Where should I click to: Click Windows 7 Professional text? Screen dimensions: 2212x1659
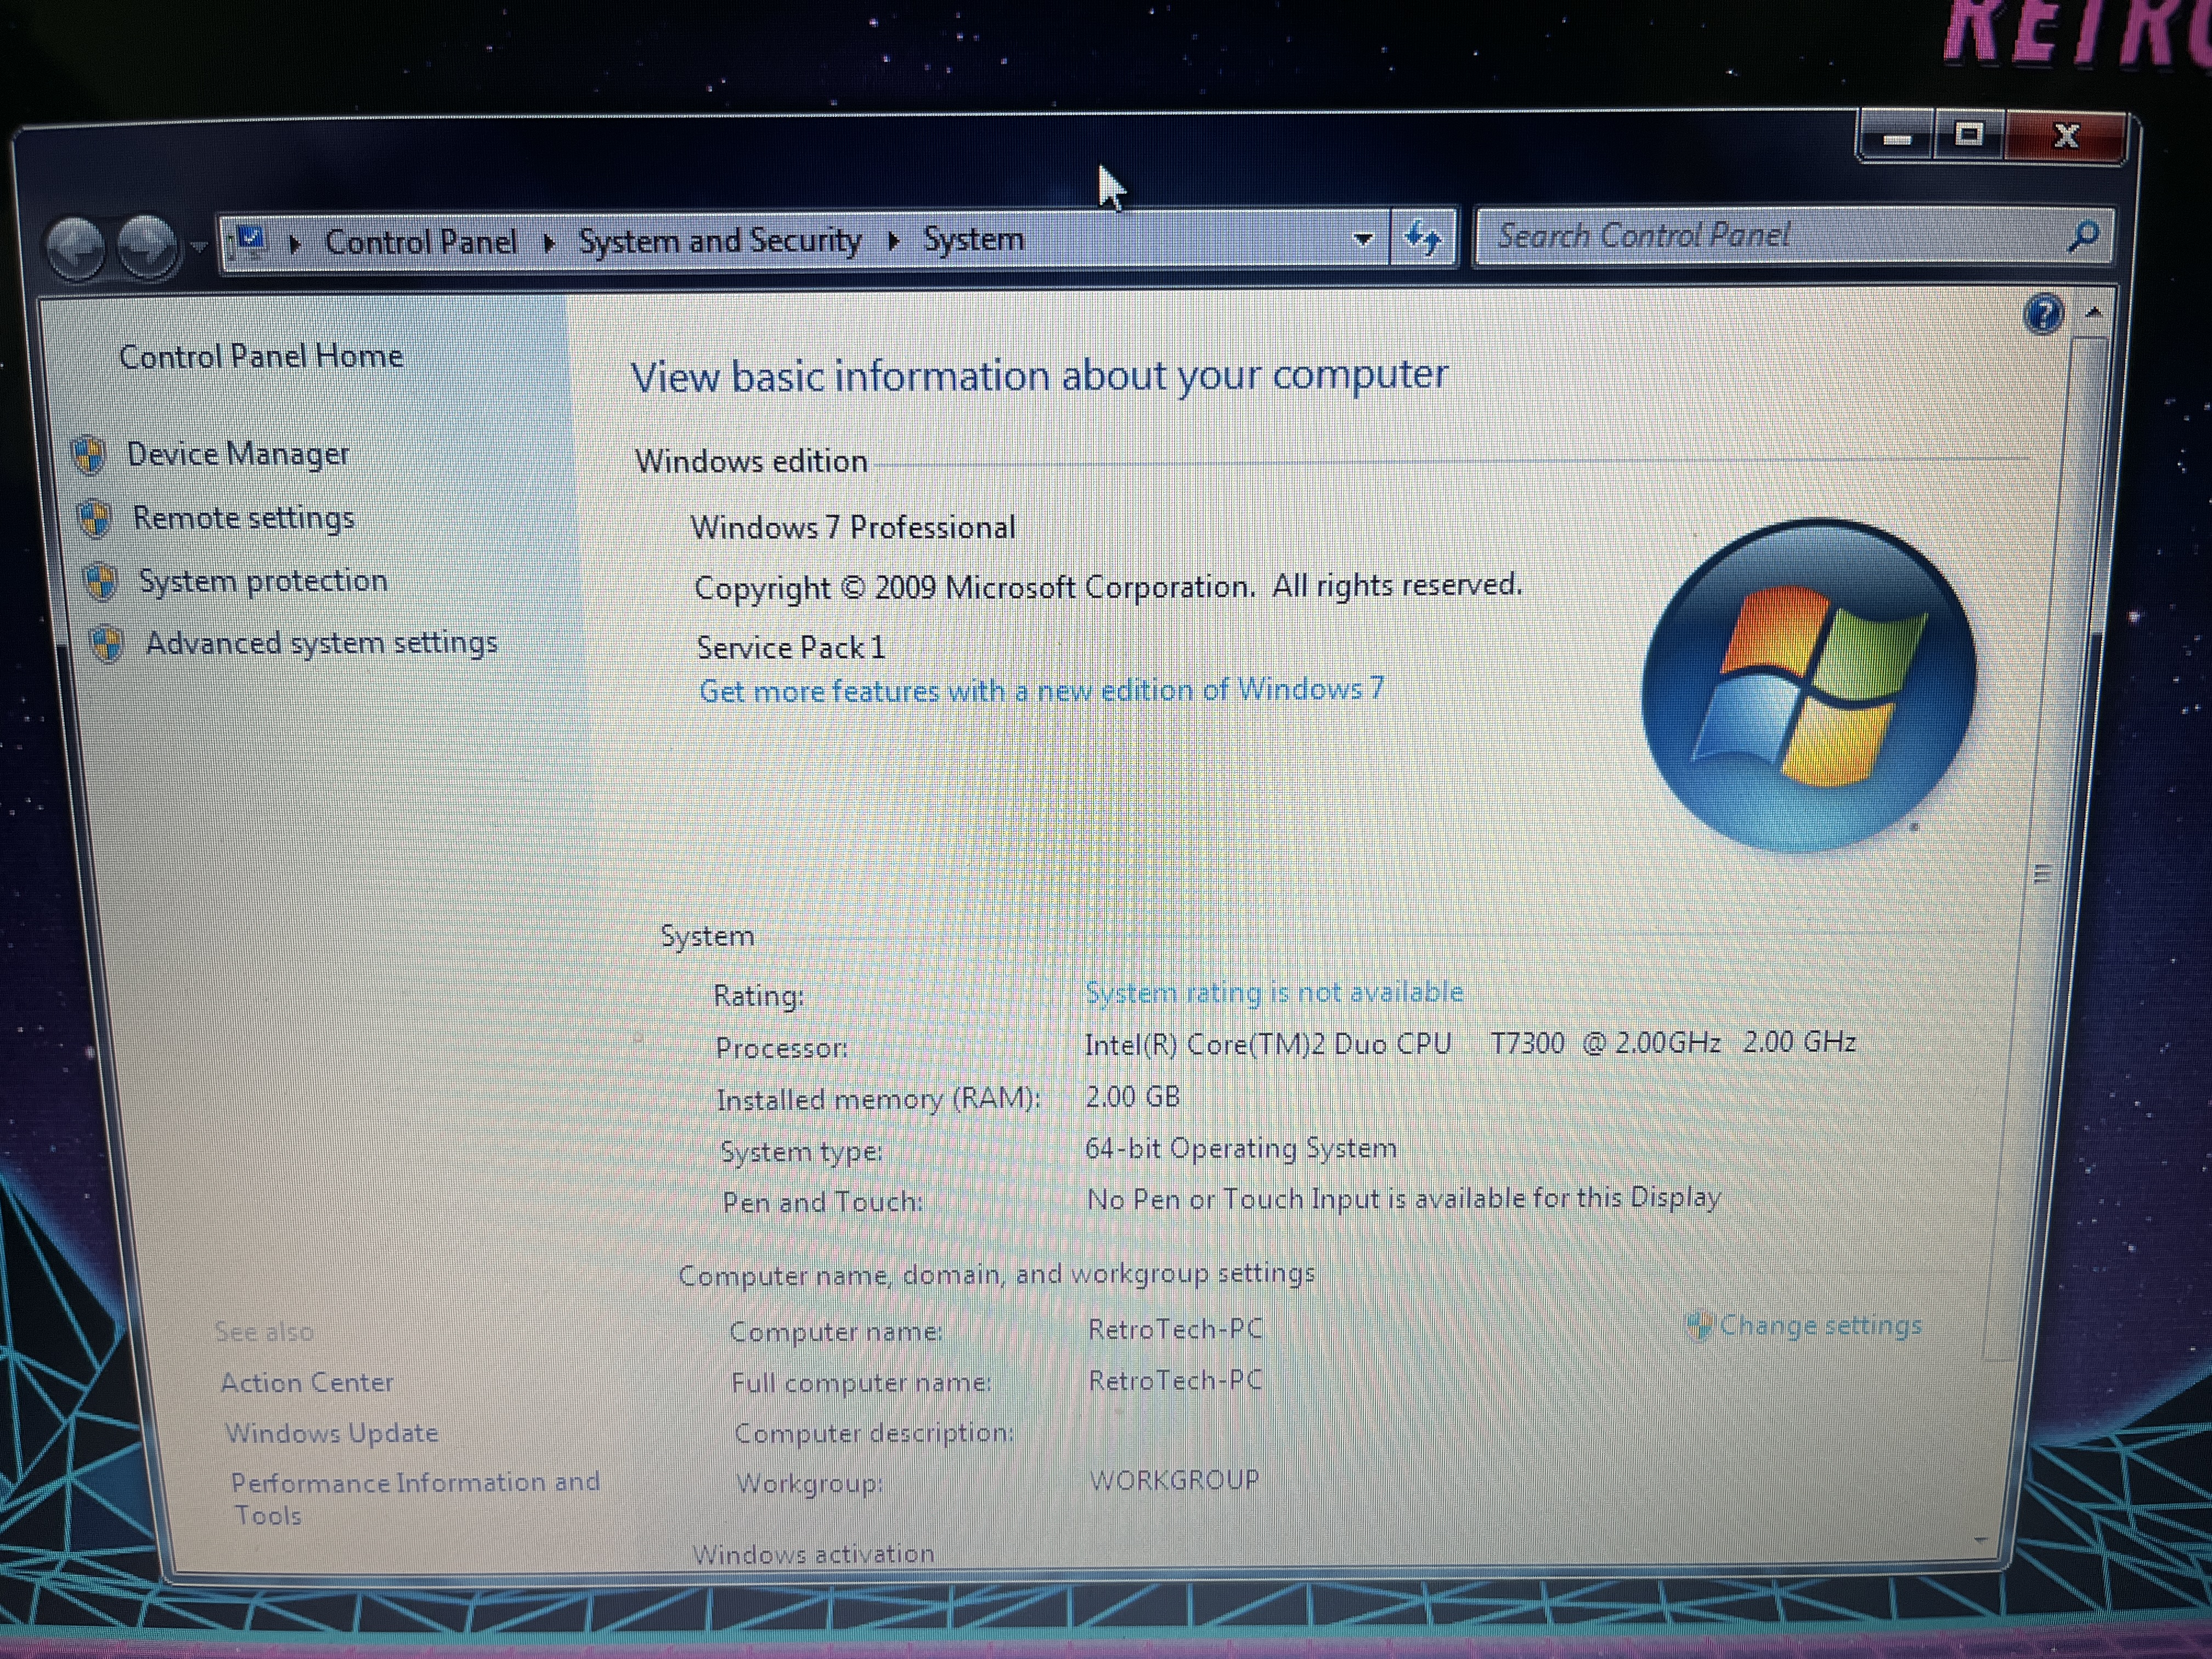coord(853,527)
